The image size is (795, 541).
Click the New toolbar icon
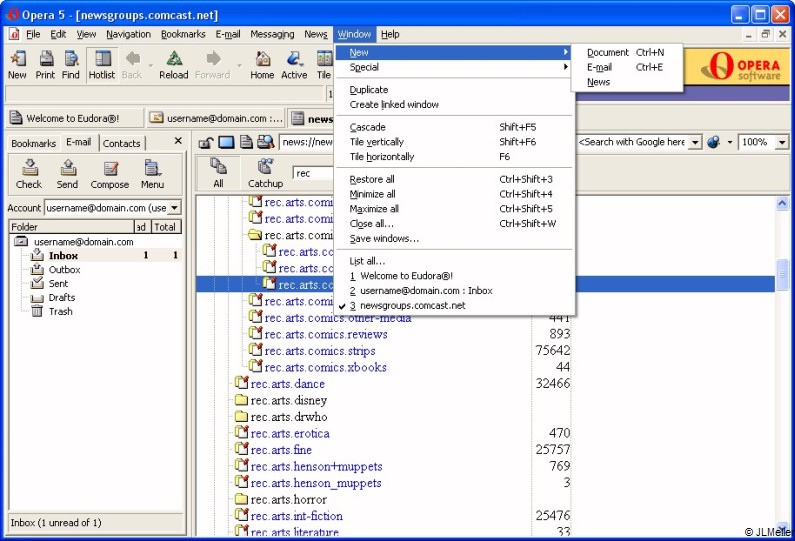click(x=17, y=65)
